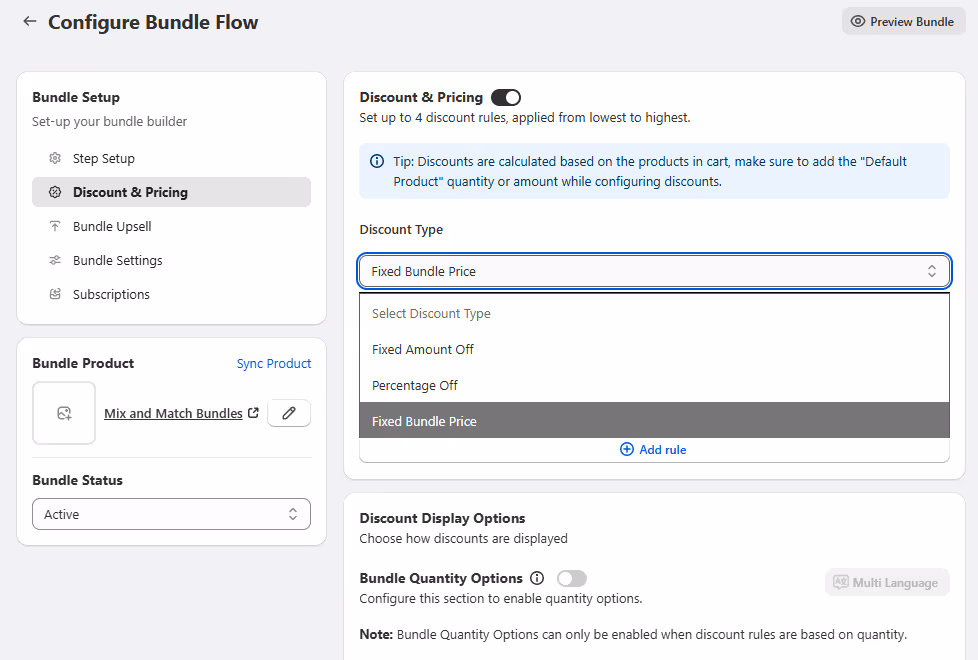Click the bundle product image placeholder
This screenshot has height=660, width=978.
coord(64,413)
